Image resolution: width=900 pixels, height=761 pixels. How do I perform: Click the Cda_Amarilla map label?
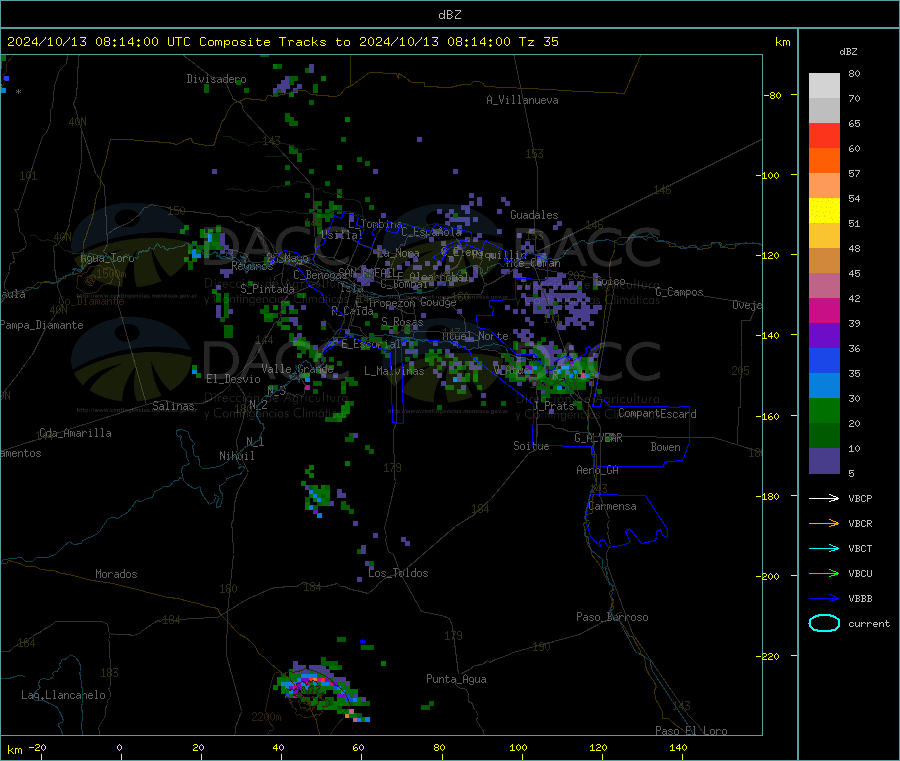point(75,433)
